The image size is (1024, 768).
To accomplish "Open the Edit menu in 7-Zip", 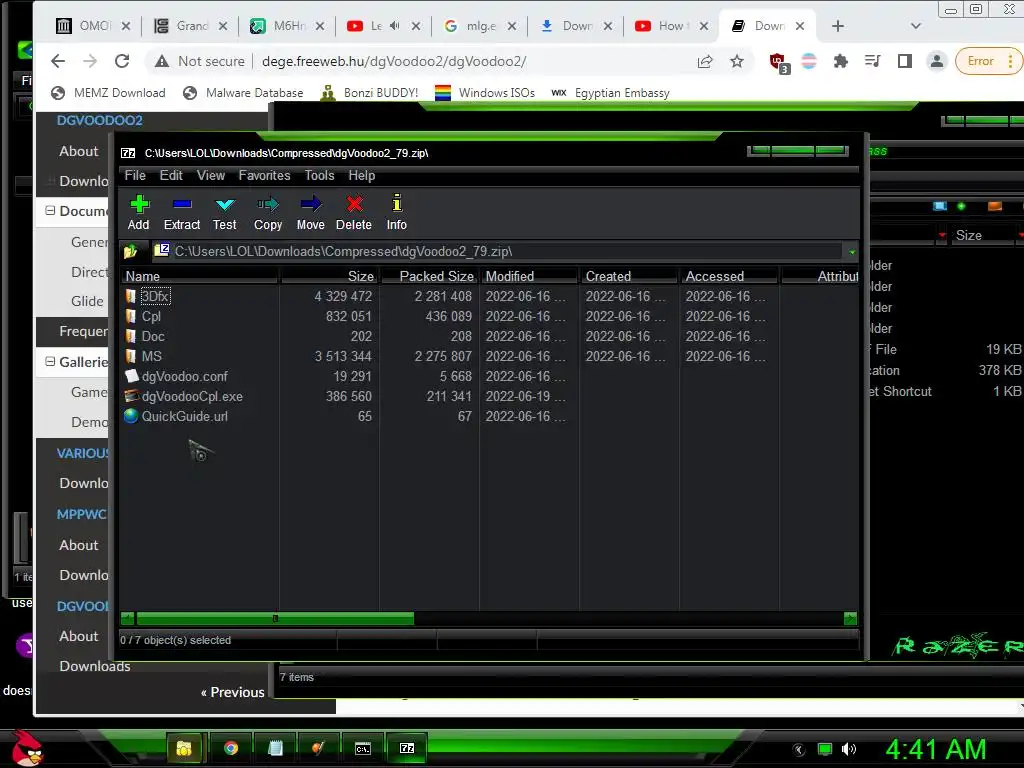I will point(171,176).
